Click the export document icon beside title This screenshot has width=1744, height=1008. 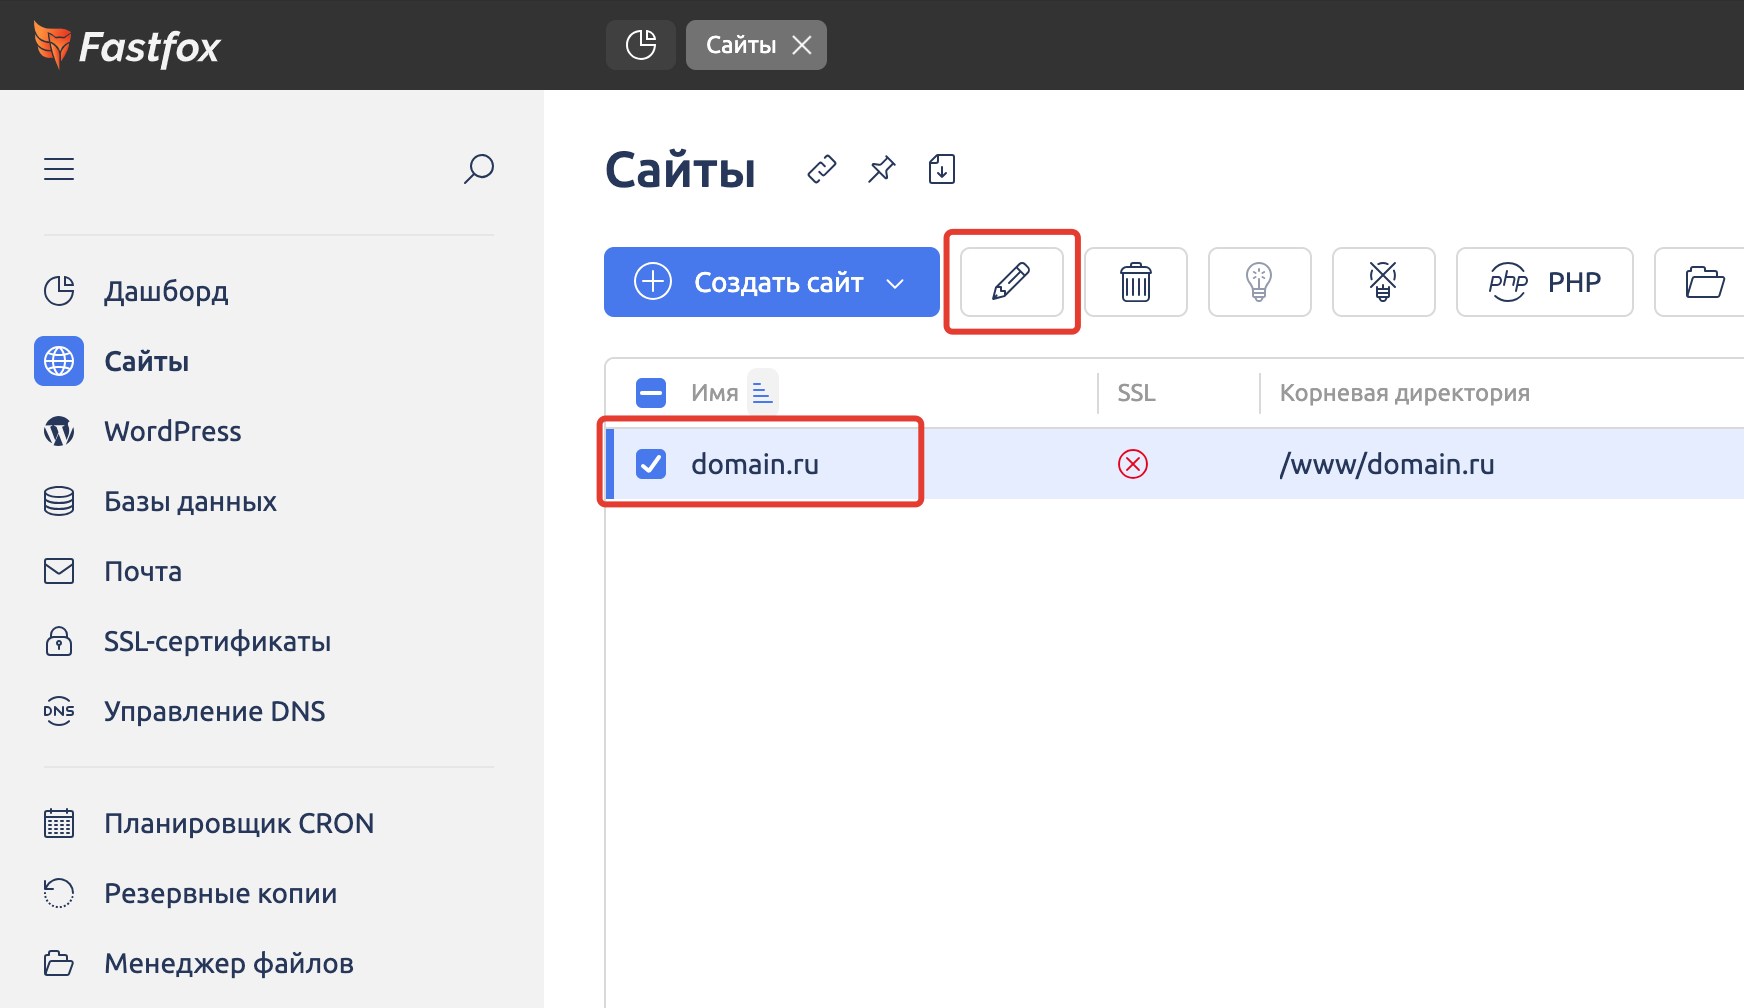(941, 169)
